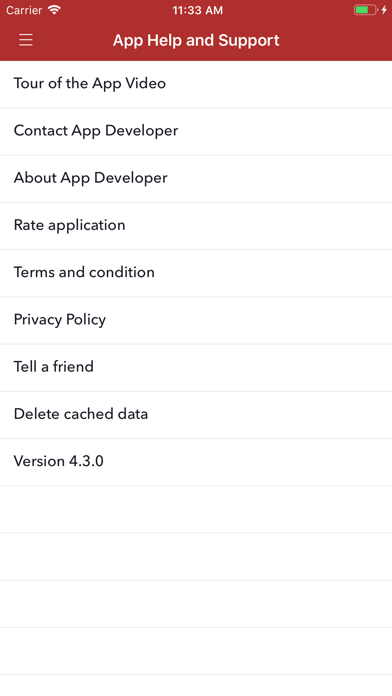Open Tour of the App Video
This screenshot has width=392, height=696.
click(196, 84)
